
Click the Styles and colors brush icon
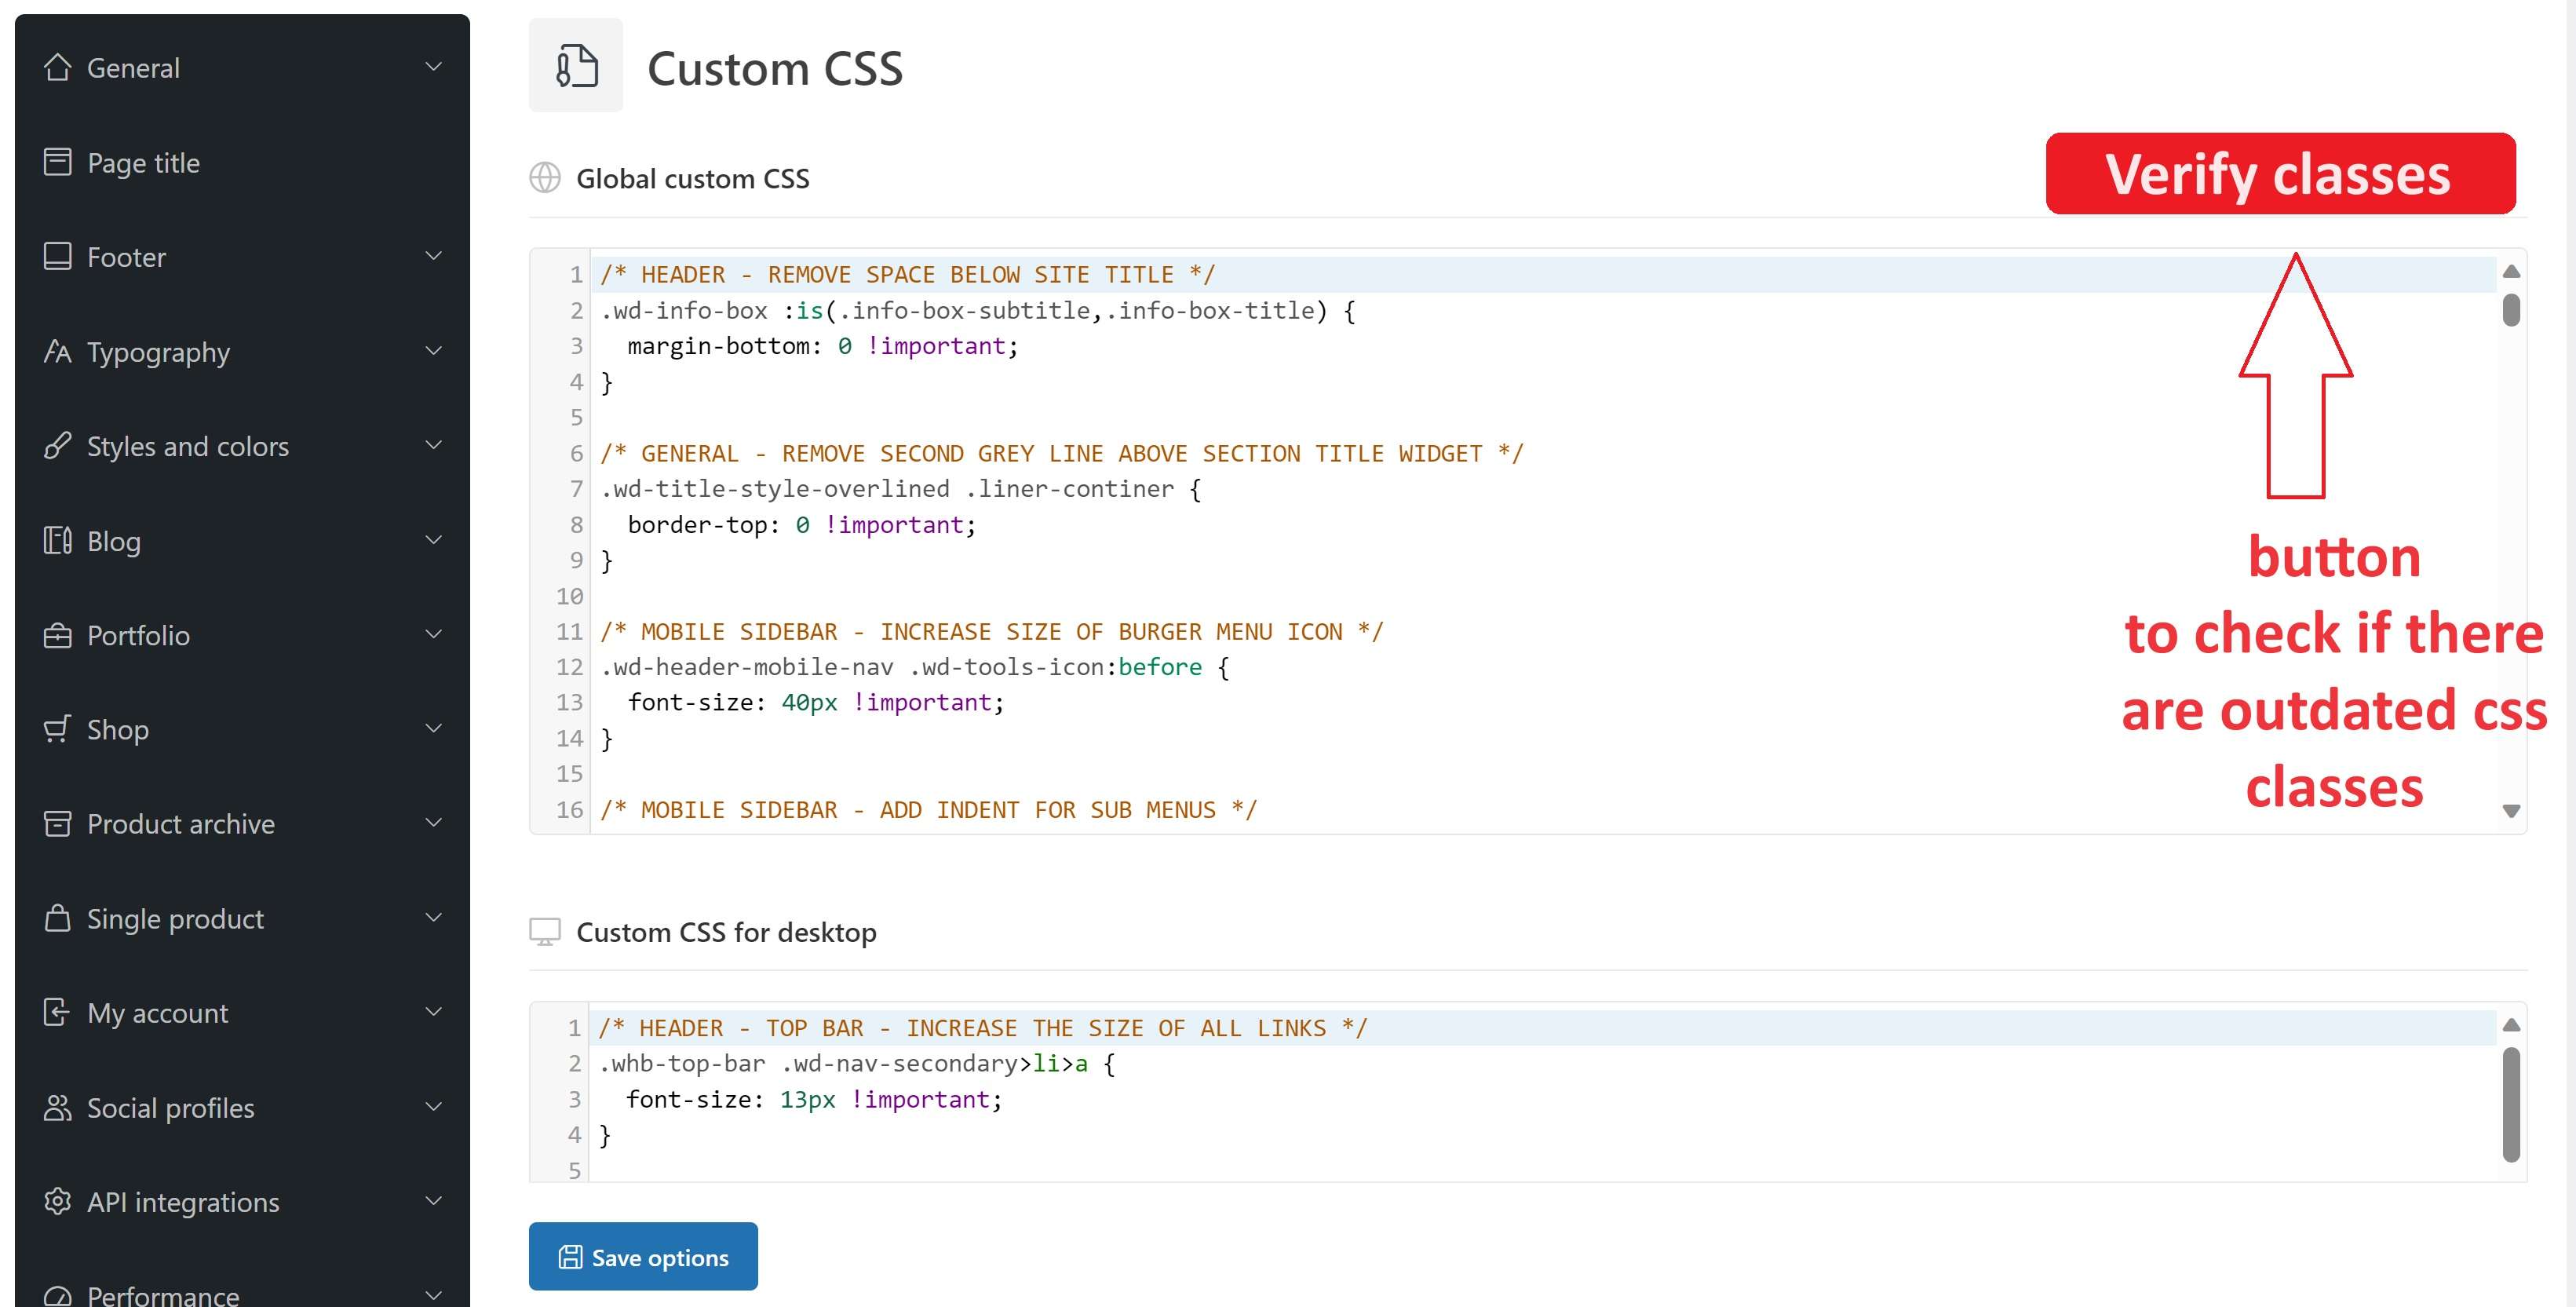(58, 445)
